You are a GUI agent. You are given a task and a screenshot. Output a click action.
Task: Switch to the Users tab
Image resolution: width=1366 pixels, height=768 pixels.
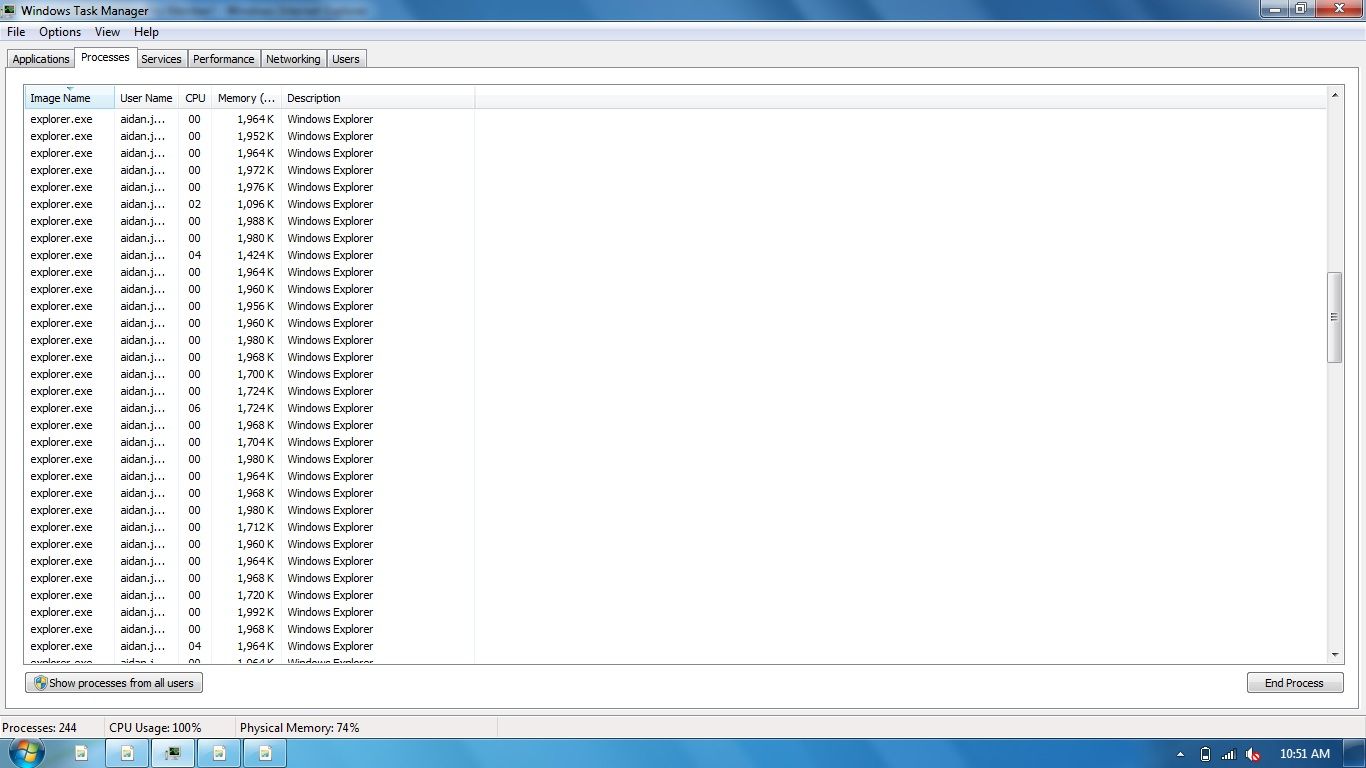click(346, 59)
